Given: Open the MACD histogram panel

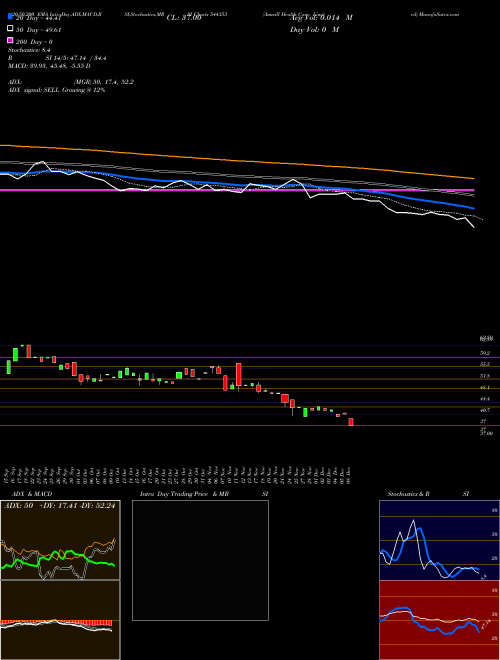Looking at the screenshot, I should [60, 620].
